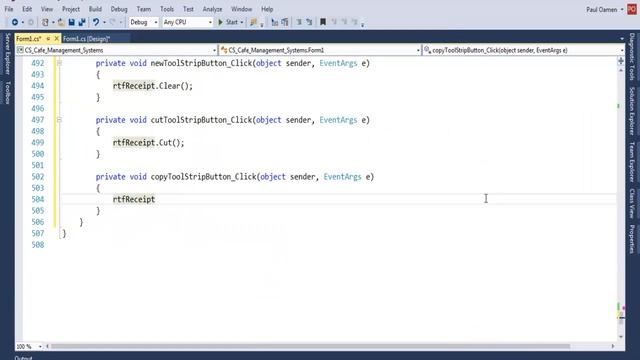Click the Redo icon in the toolbar
Image resolution: width=640 pixels, height=360 pixels.
(x=113, y=22)
